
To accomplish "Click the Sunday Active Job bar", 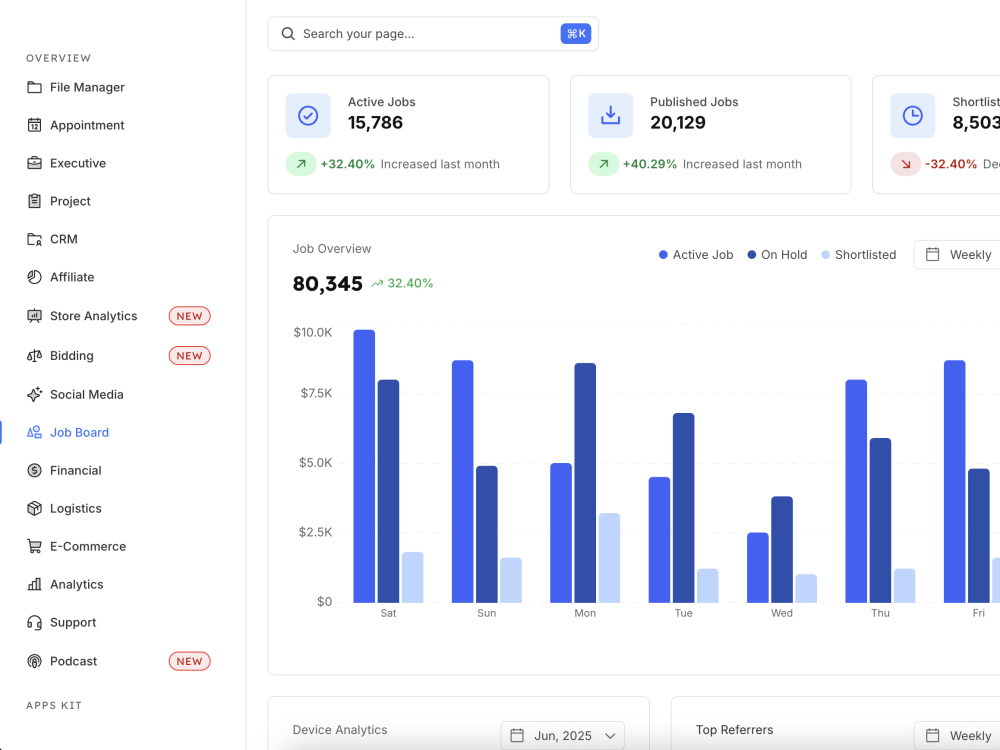I will [462, 482].
